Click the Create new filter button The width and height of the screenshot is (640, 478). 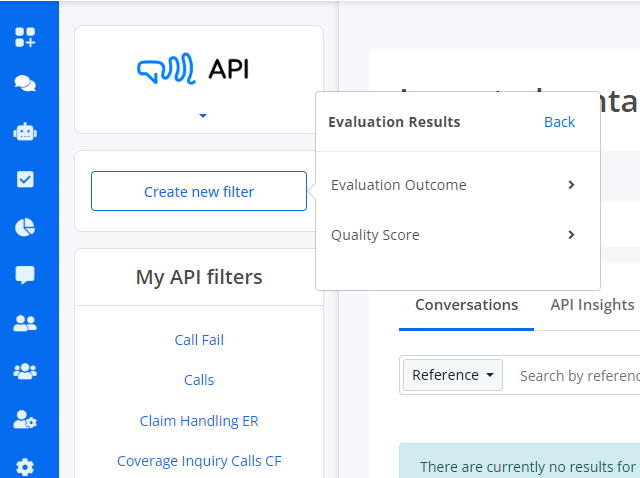tap(199, 191)
